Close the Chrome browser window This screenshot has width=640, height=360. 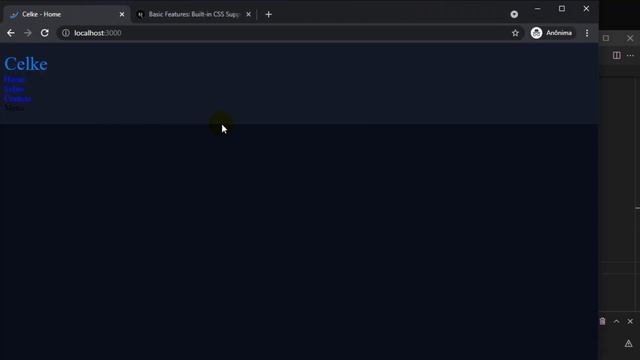pos(587,9)
